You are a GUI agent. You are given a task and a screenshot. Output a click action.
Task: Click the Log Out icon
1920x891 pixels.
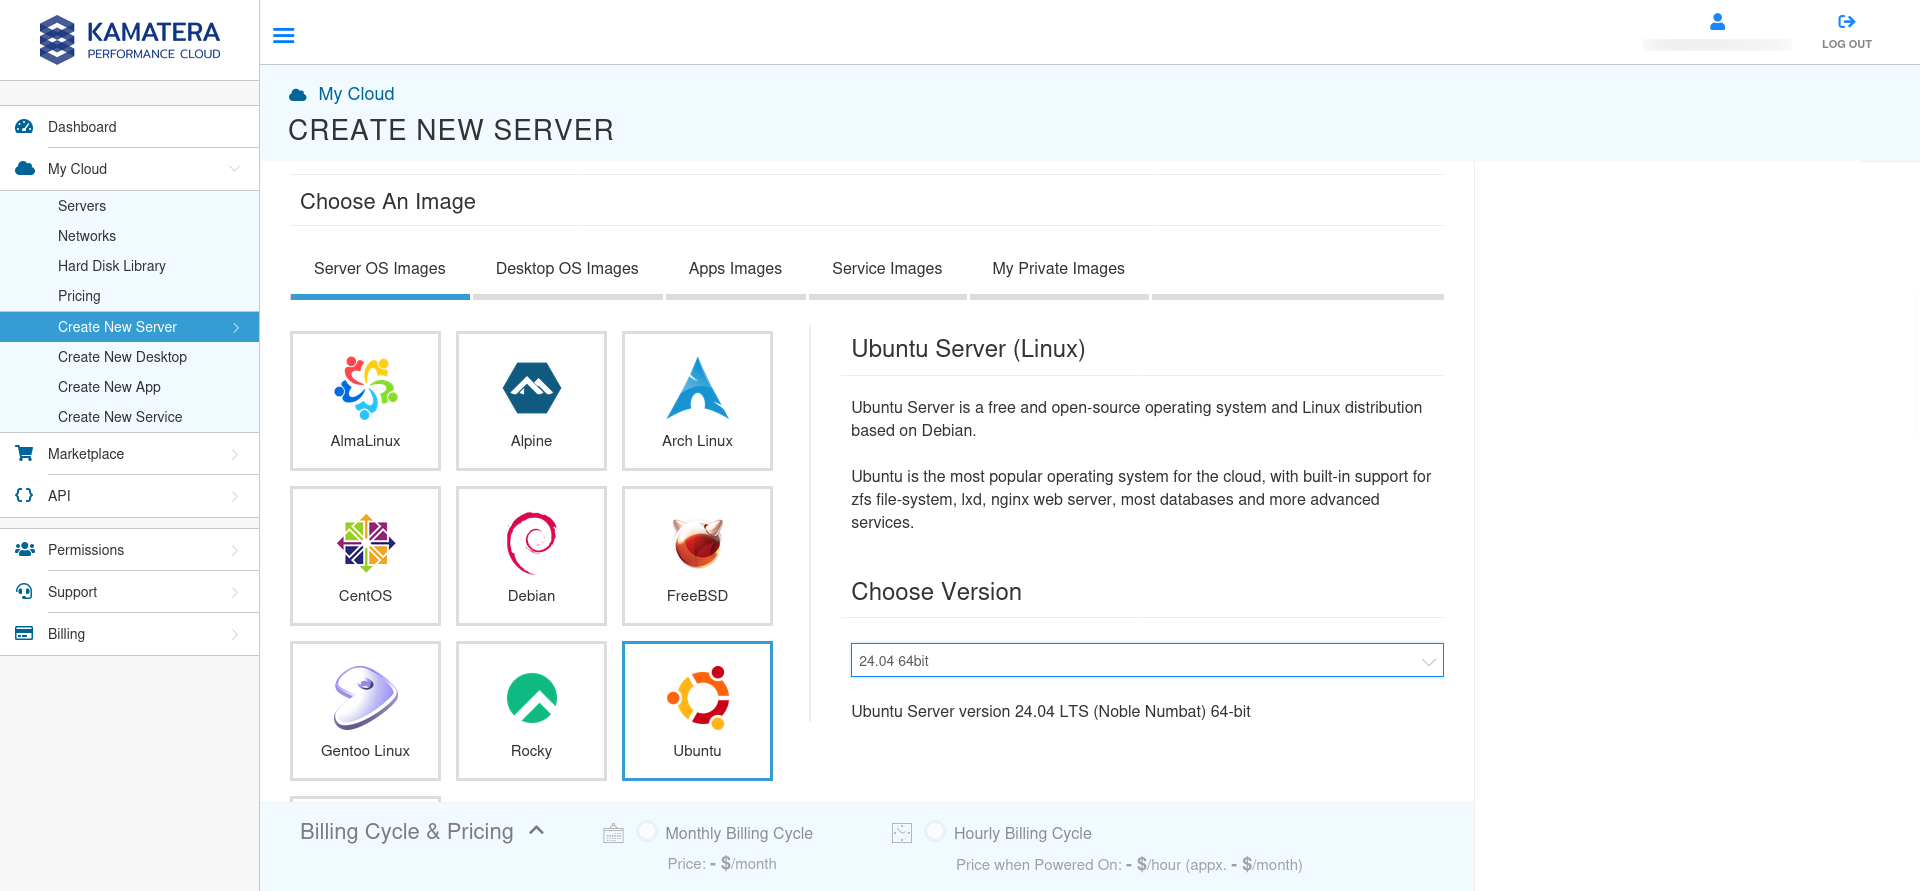[x=1847, y=21]
